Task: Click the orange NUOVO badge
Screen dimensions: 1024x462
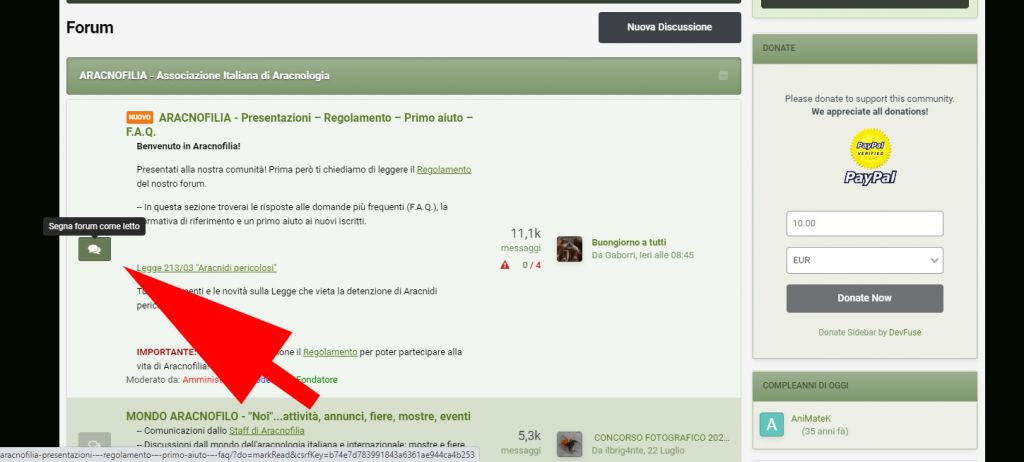Action: (x=140, y=118)
